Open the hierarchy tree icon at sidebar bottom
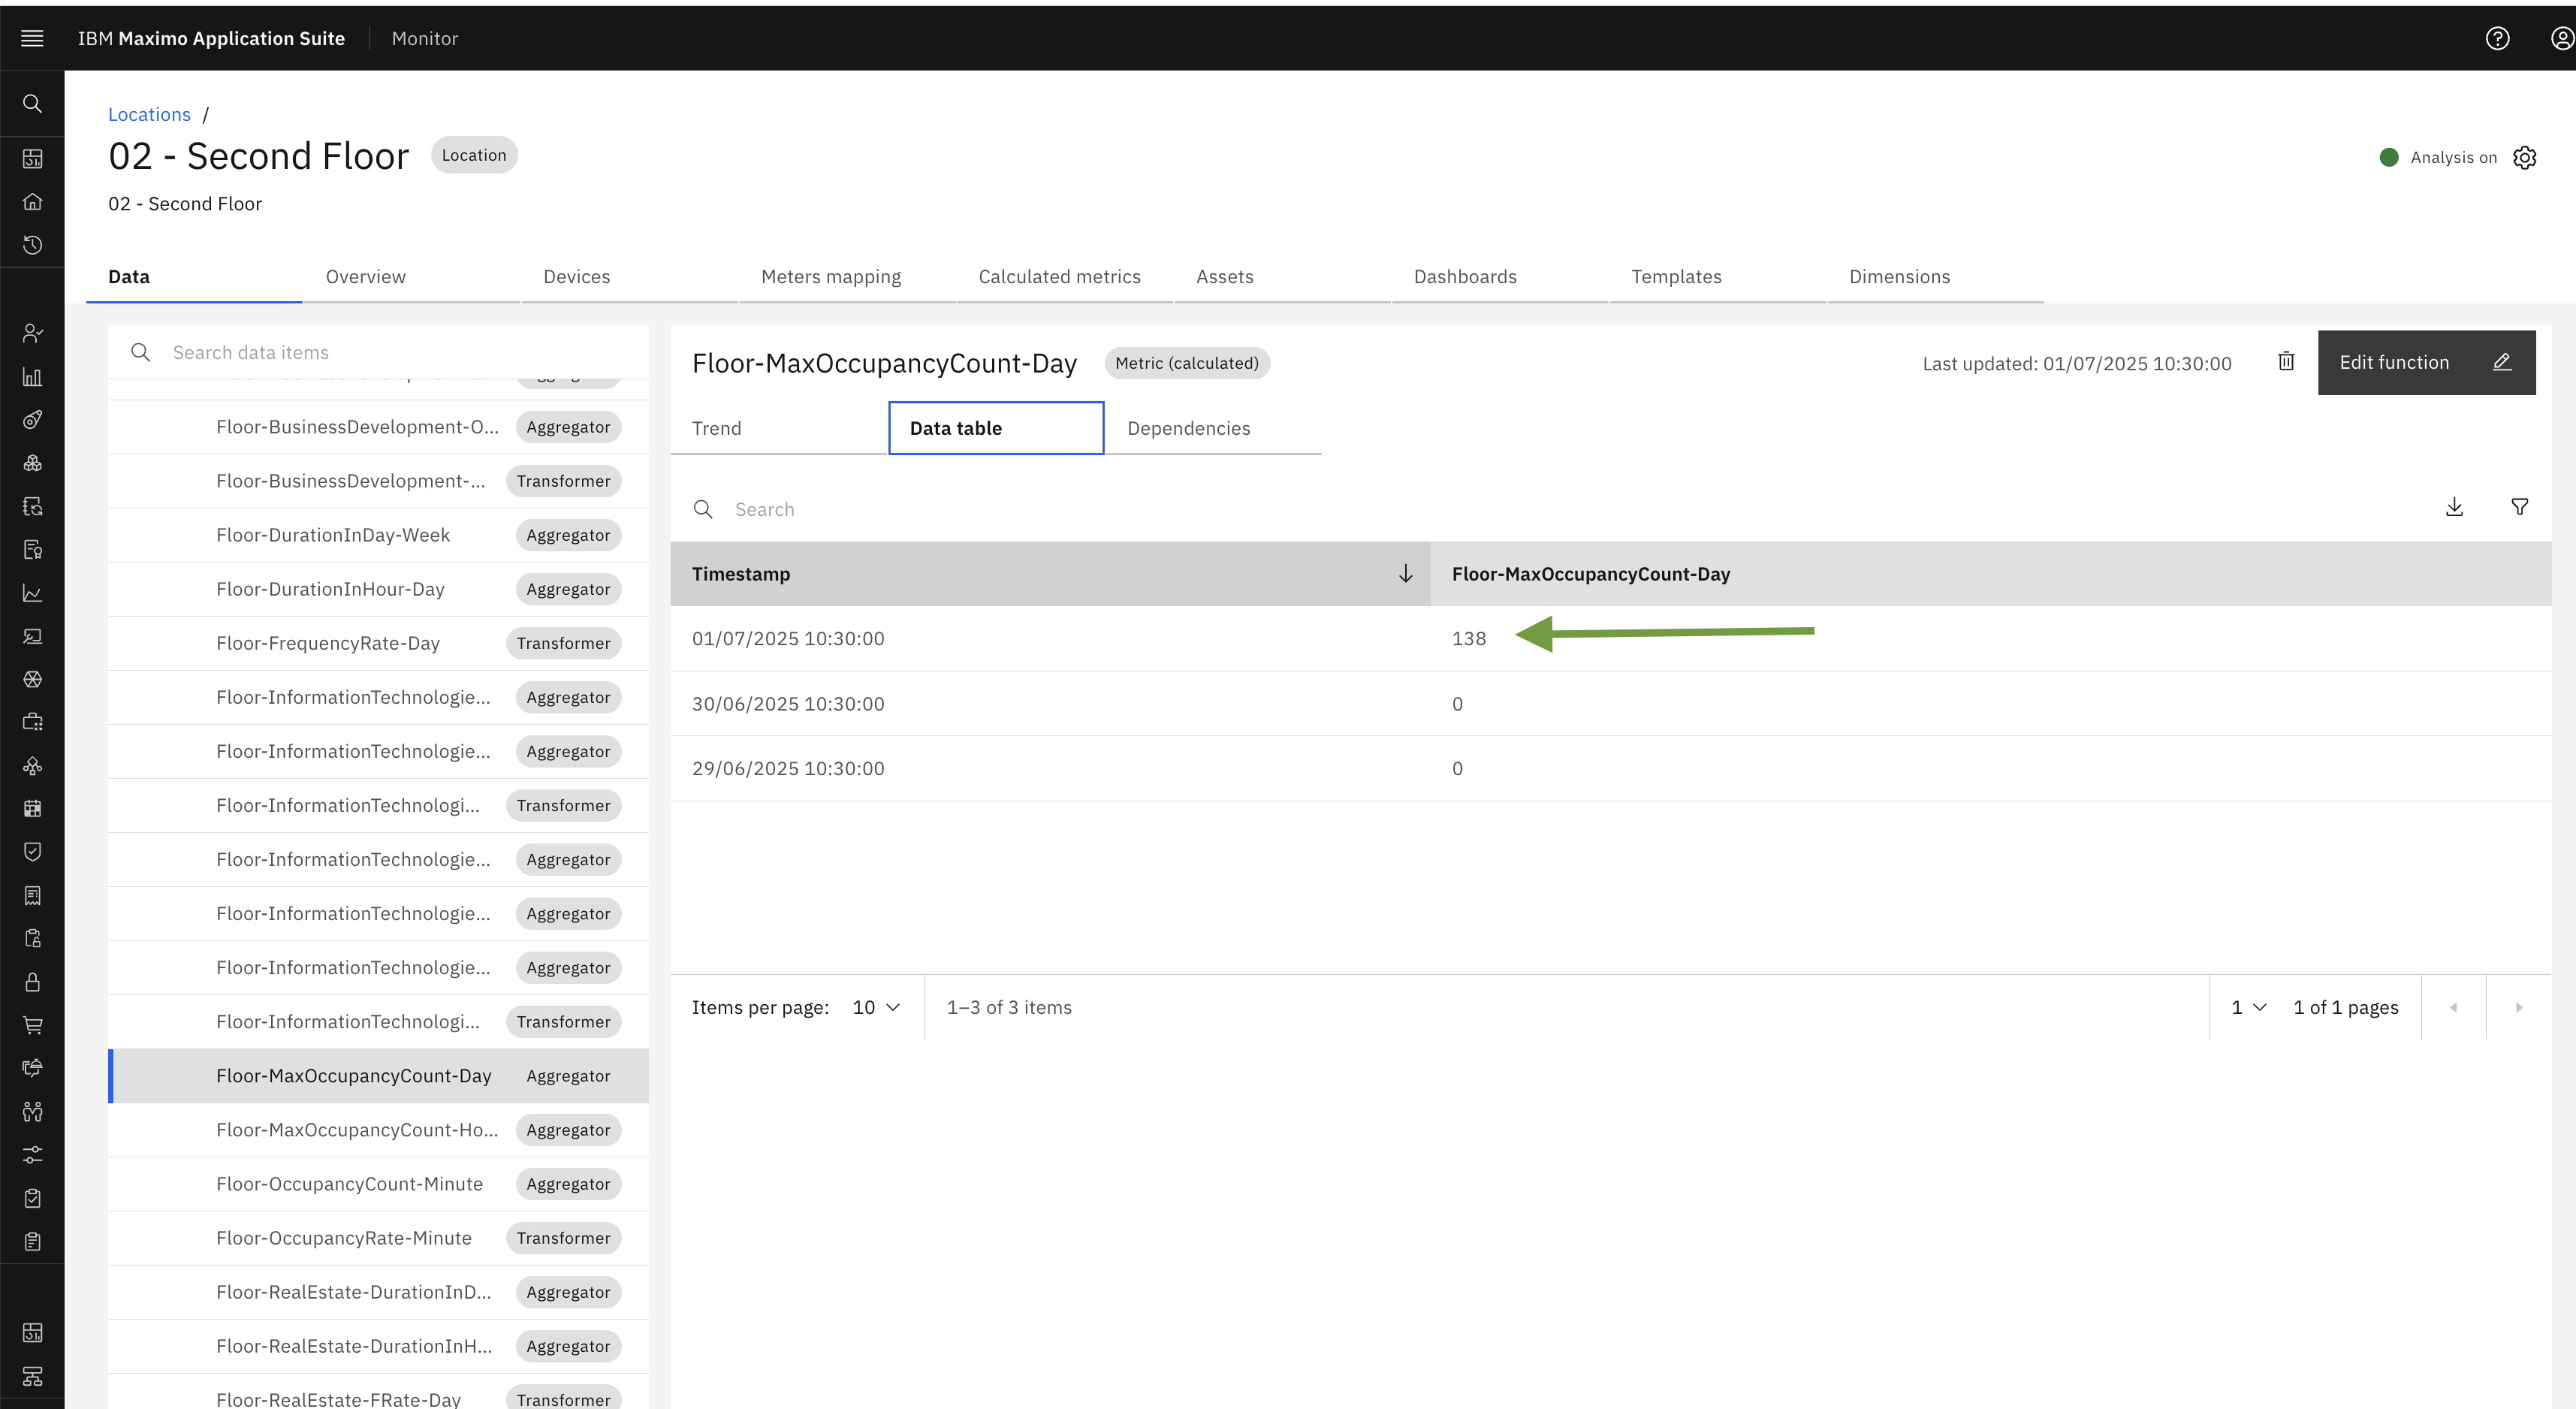Viewport: 2576px width, 1409px height. pos(32,1376)
